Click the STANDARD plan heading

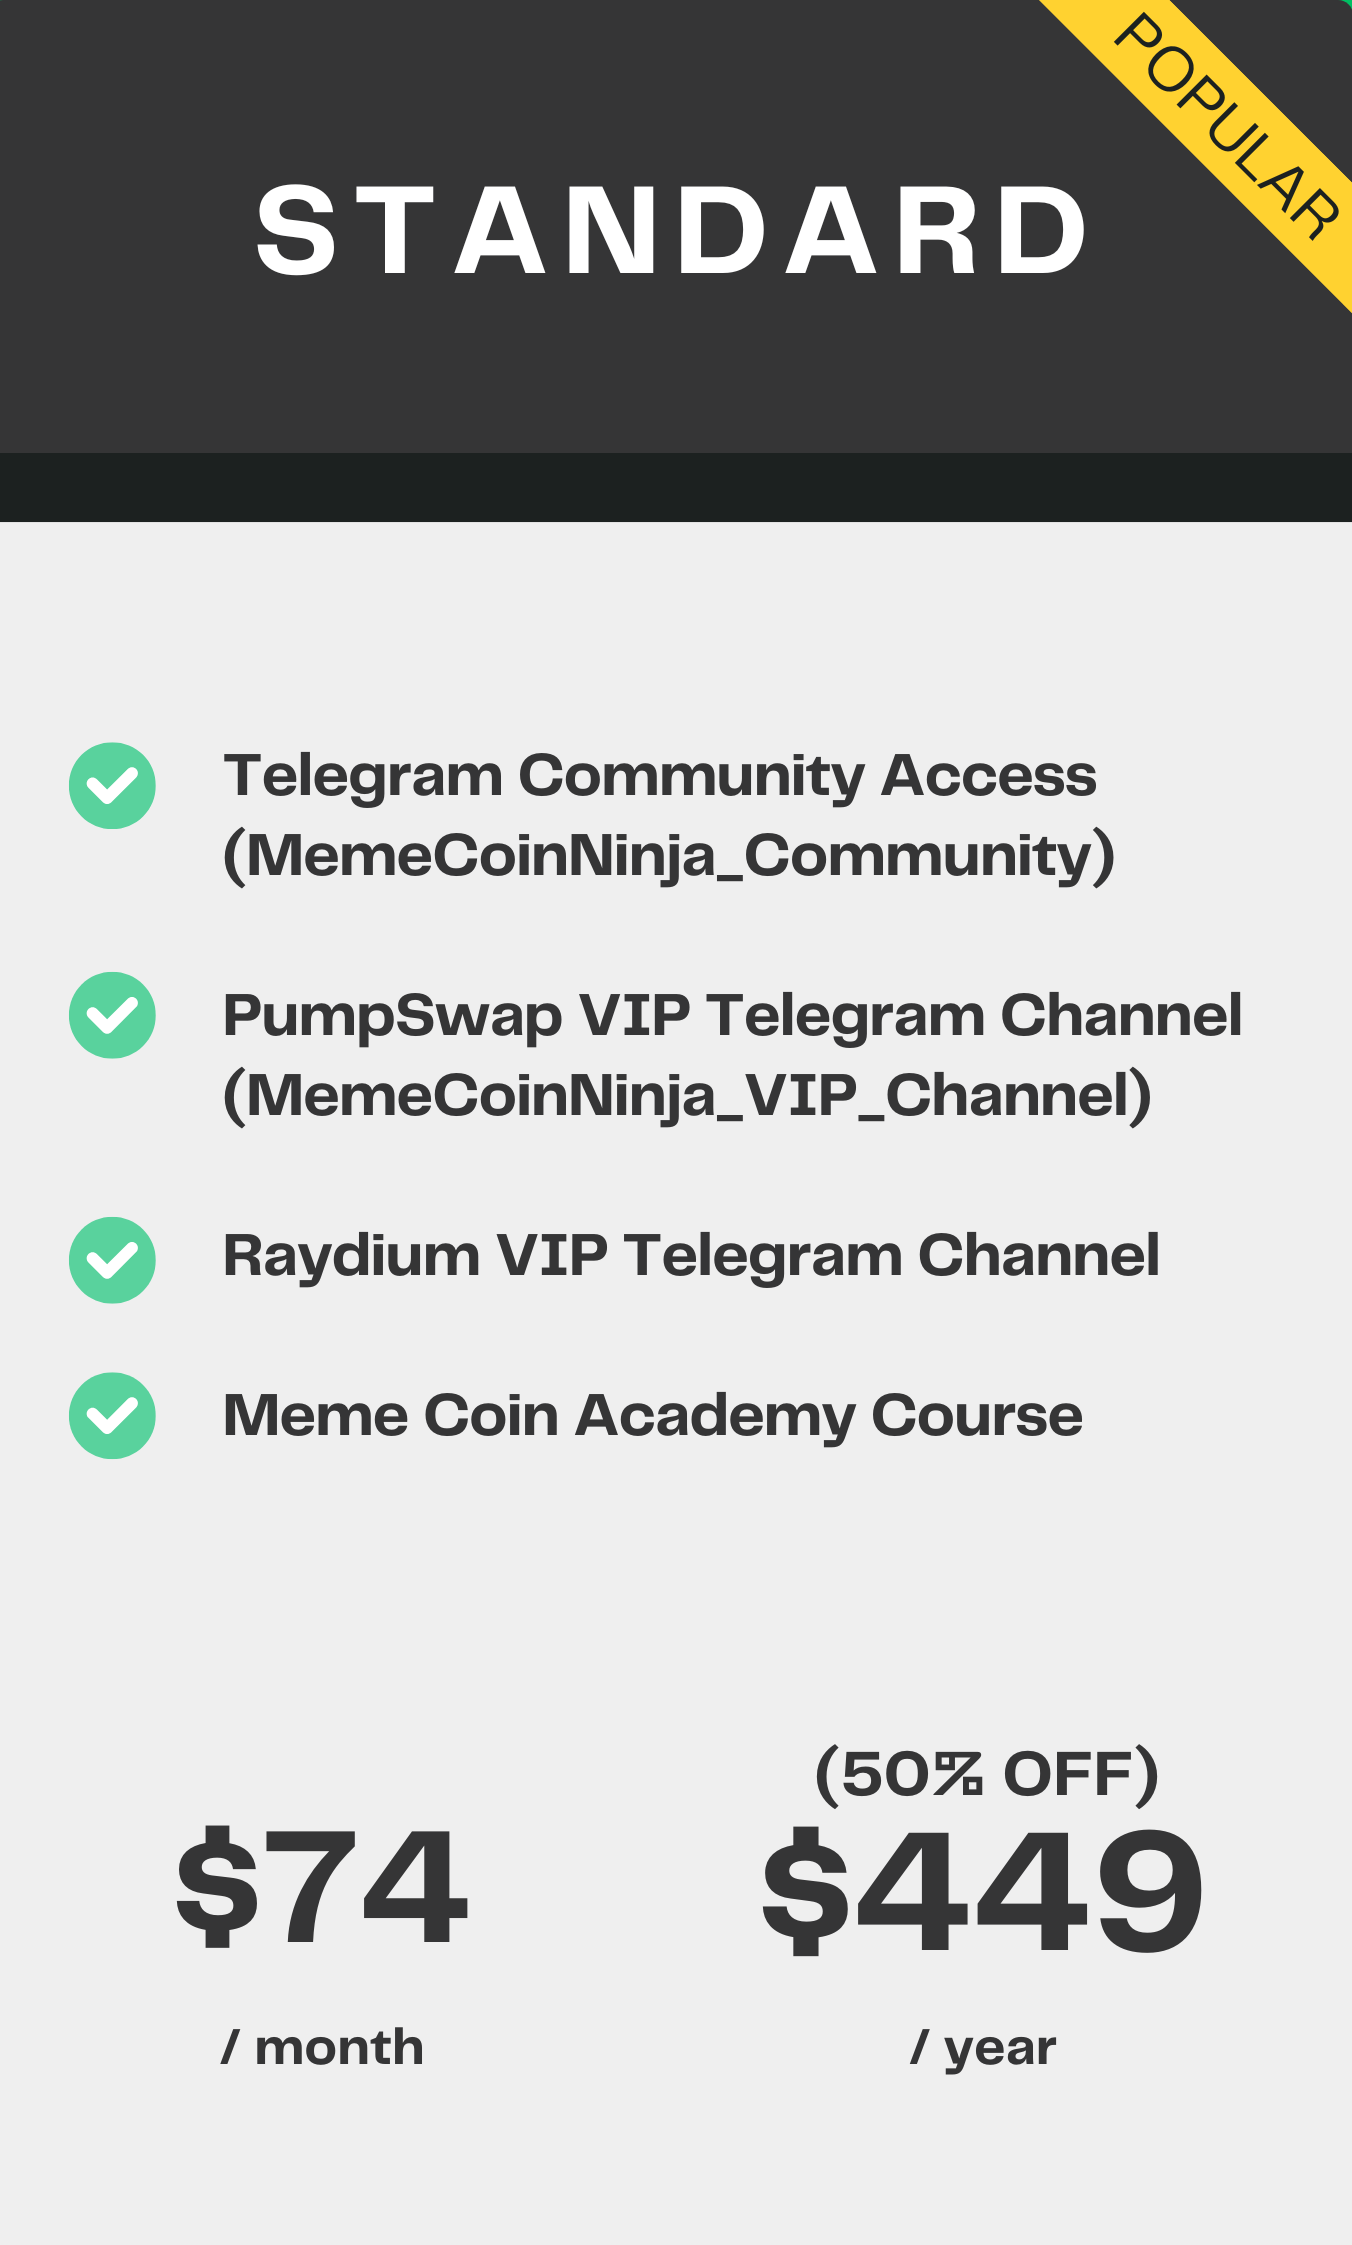[672, 230]
